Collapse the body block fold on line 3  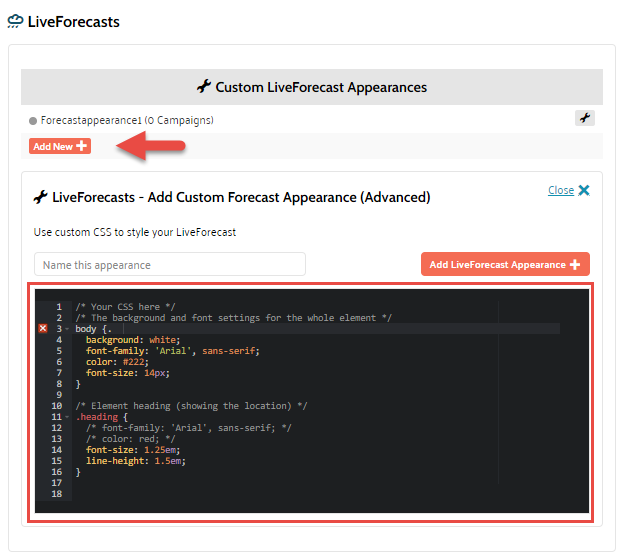67,329
